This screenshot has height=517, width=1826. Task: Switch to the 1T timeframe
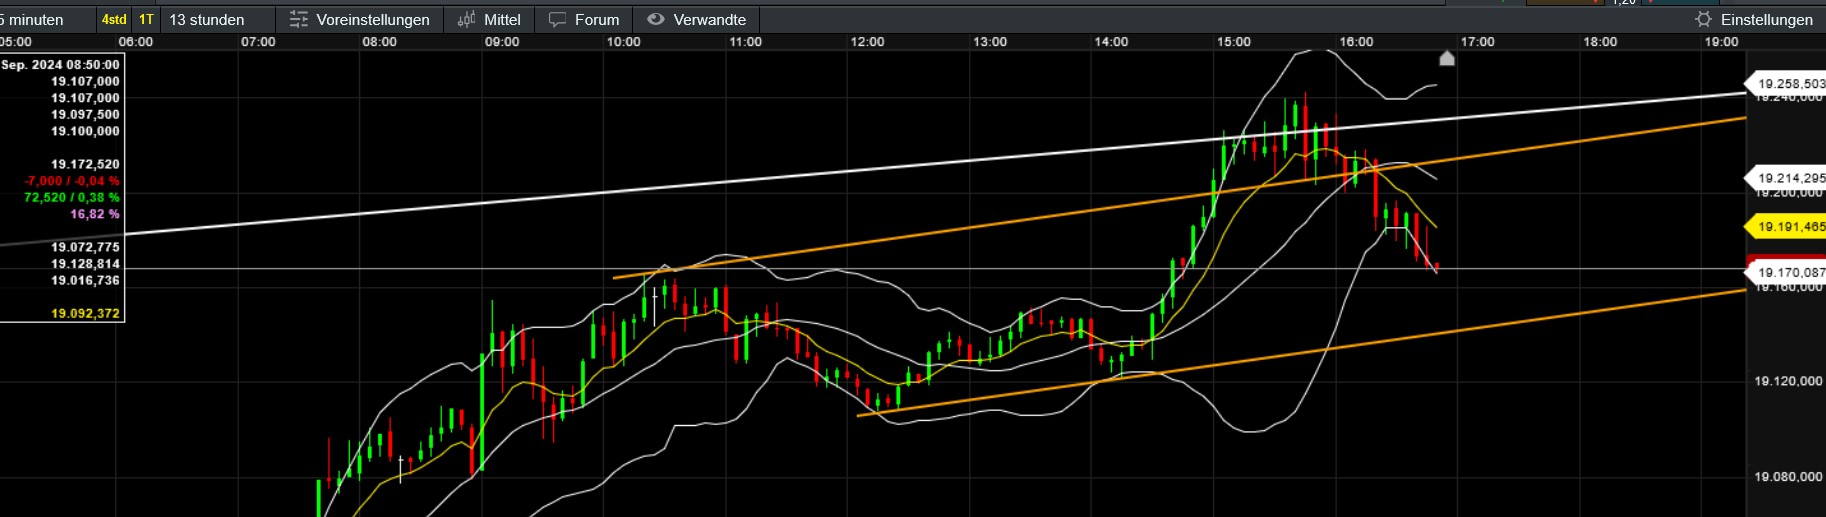[146, 19]
